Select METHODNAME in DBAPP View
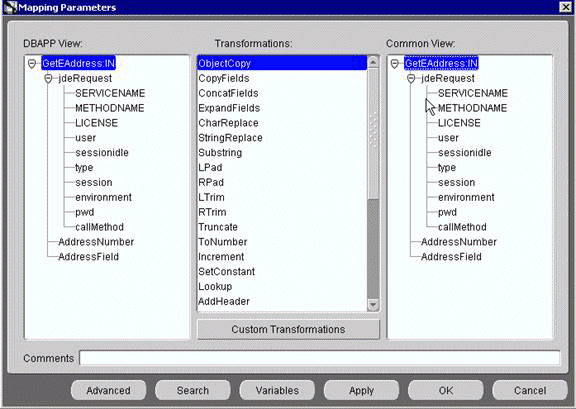 point(110,108)
